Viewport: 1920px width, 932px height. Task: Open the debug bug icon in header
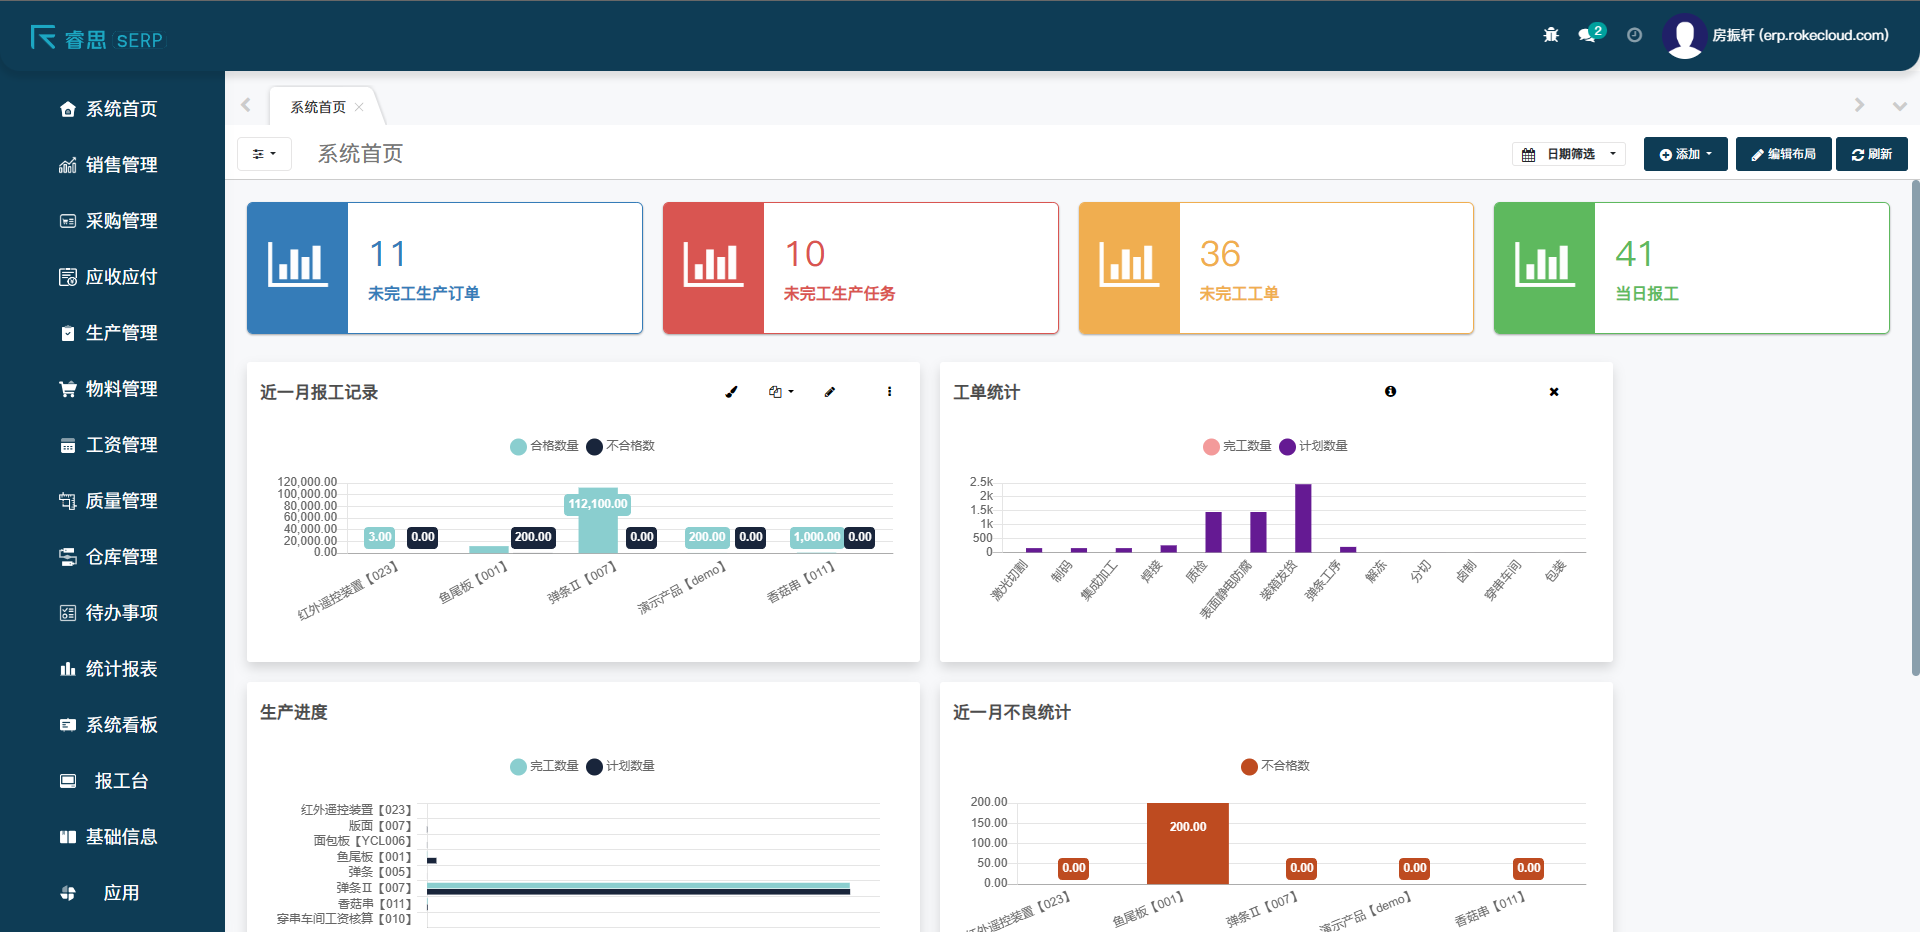pos(1551,35)
